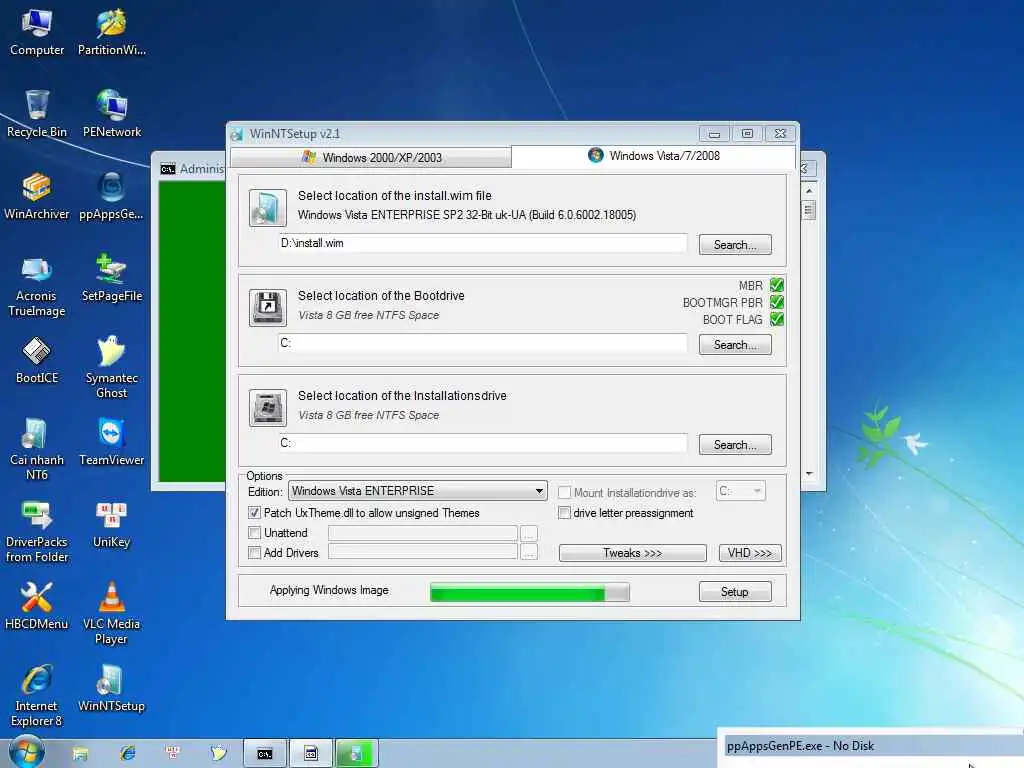Viewport: 1024px width, 768px height.
Task: Click the Installationsdrive C: path field
Action: click(483, 443)
